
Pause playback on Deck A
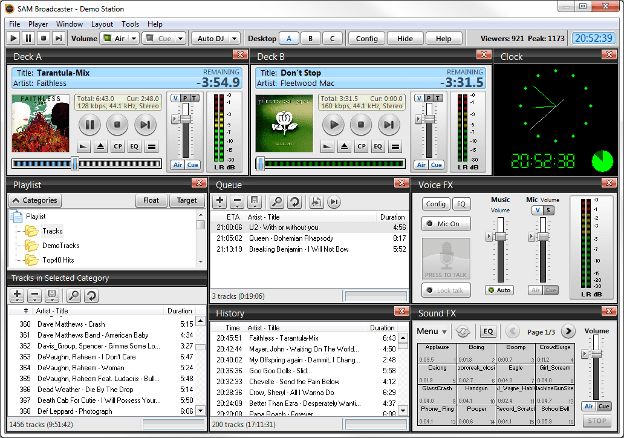[90, 125]
